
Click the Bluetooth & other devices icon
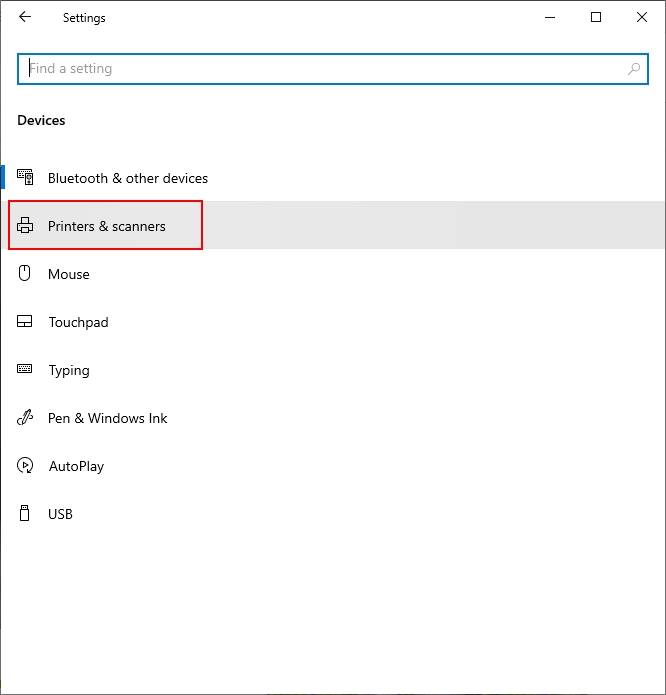25,178
